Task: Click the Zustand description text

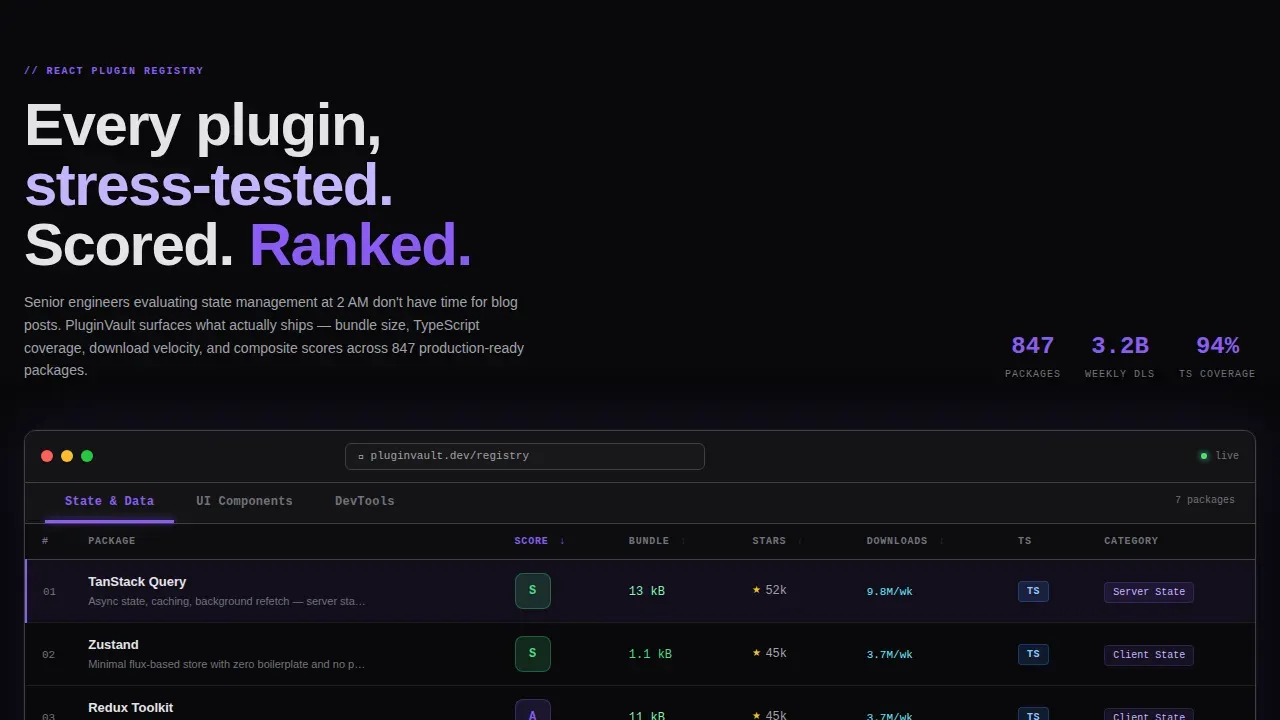Action: pos(227,664)
